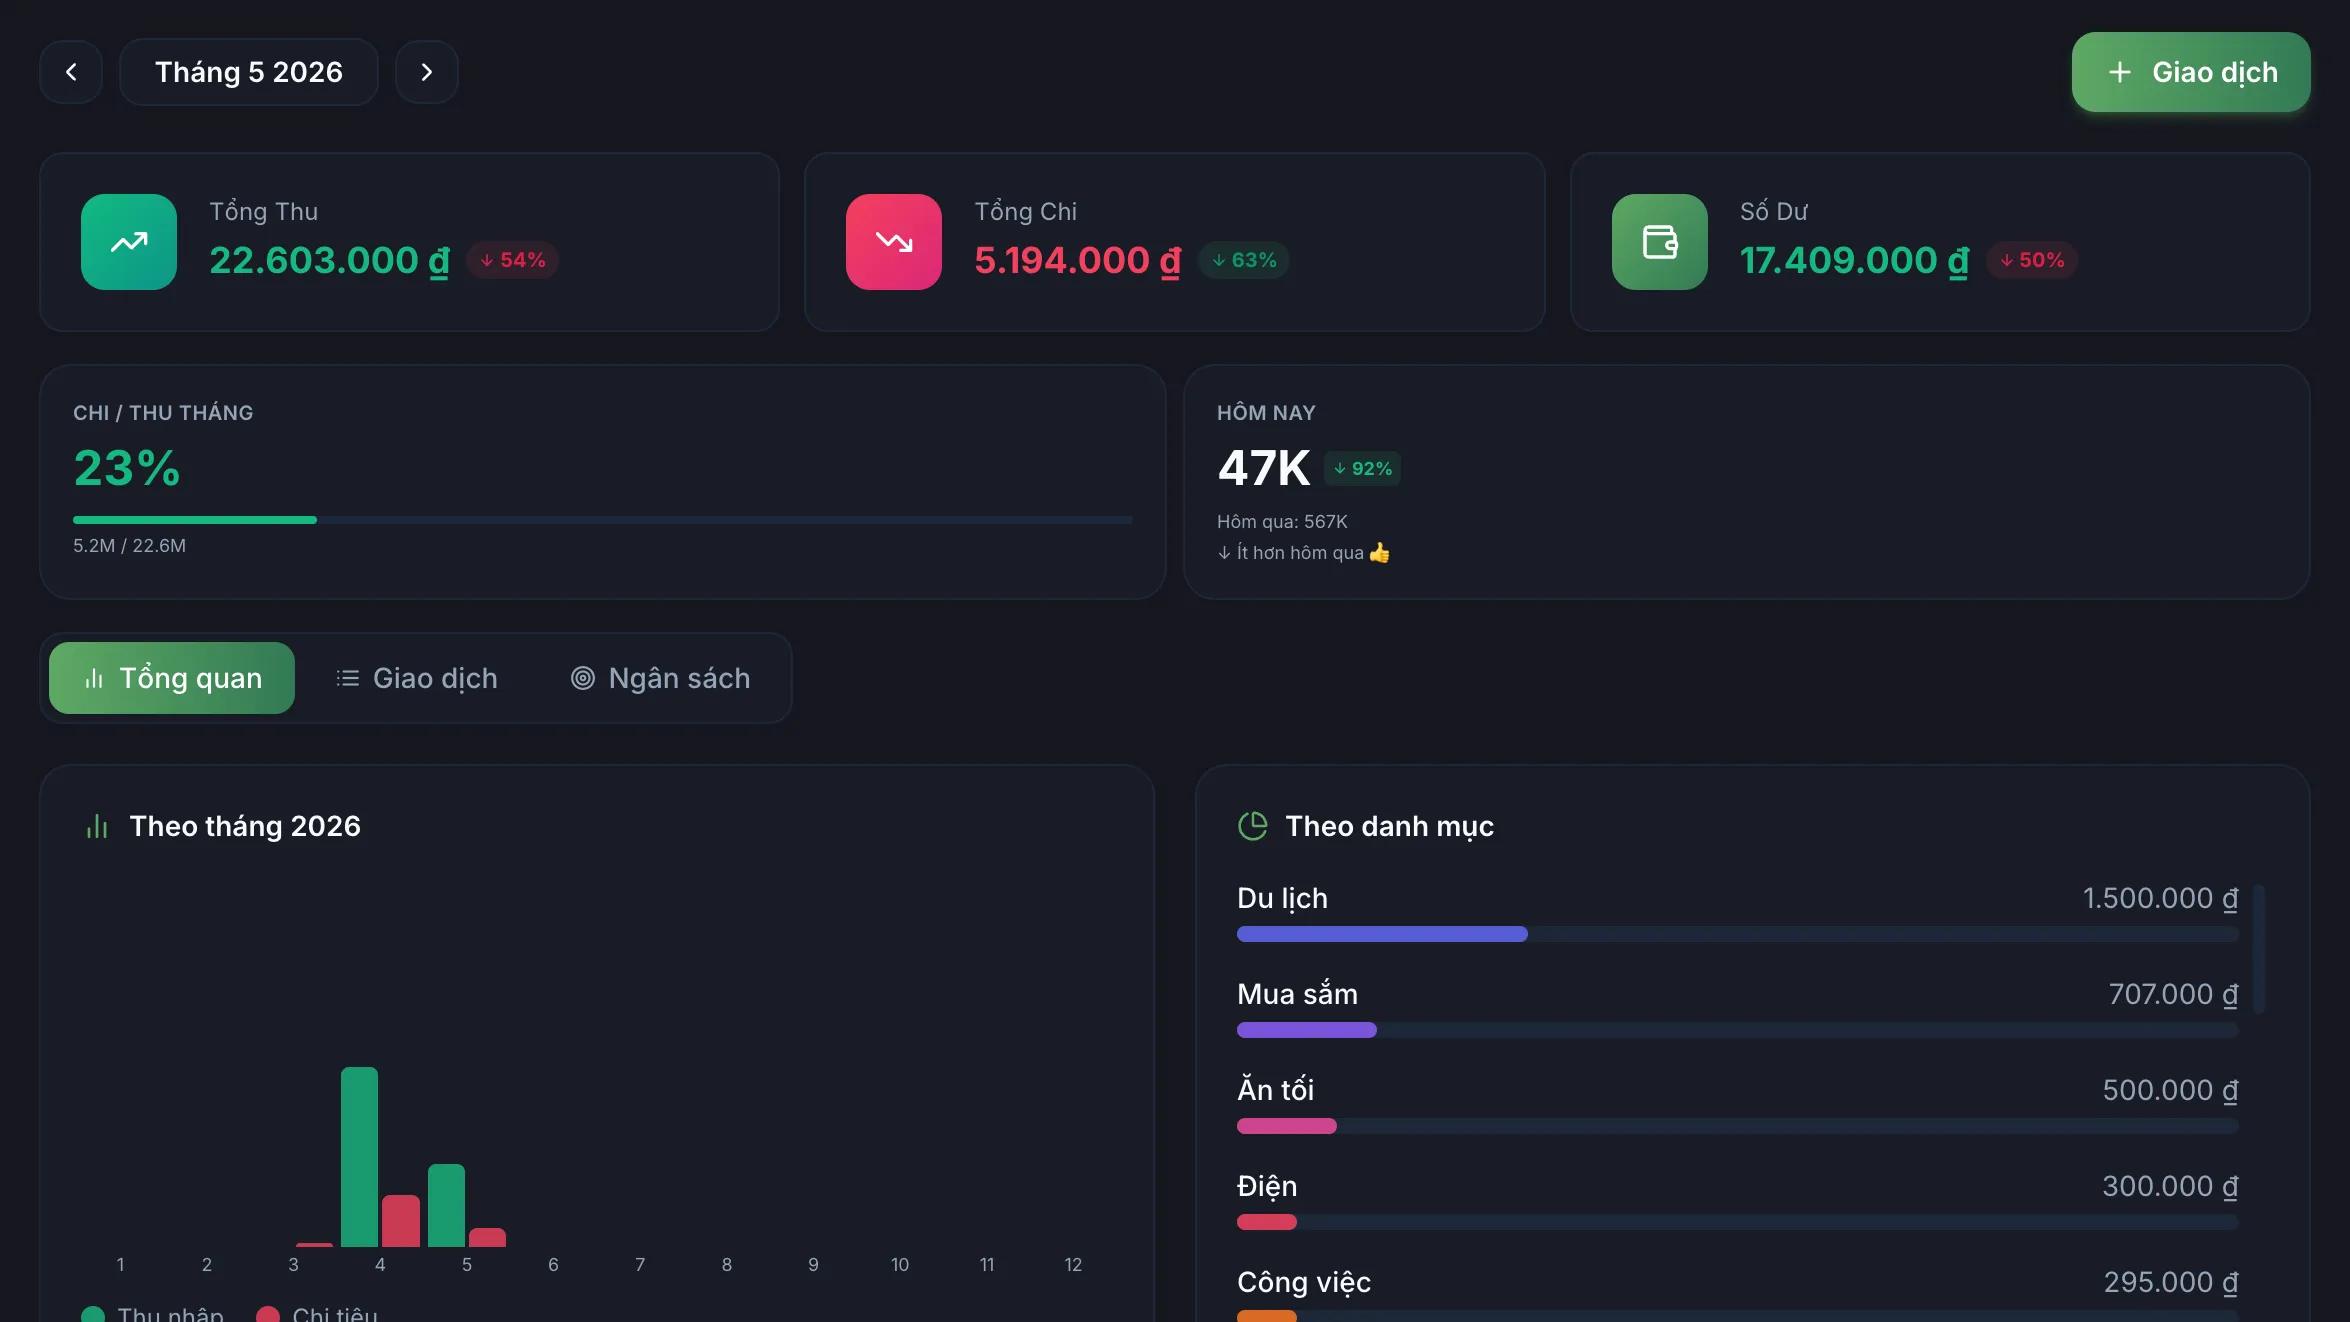The height and width of the screenshot is (1322, 2350).
Task: Select the Công việc category label
Action: [x=1304, y=1282]
